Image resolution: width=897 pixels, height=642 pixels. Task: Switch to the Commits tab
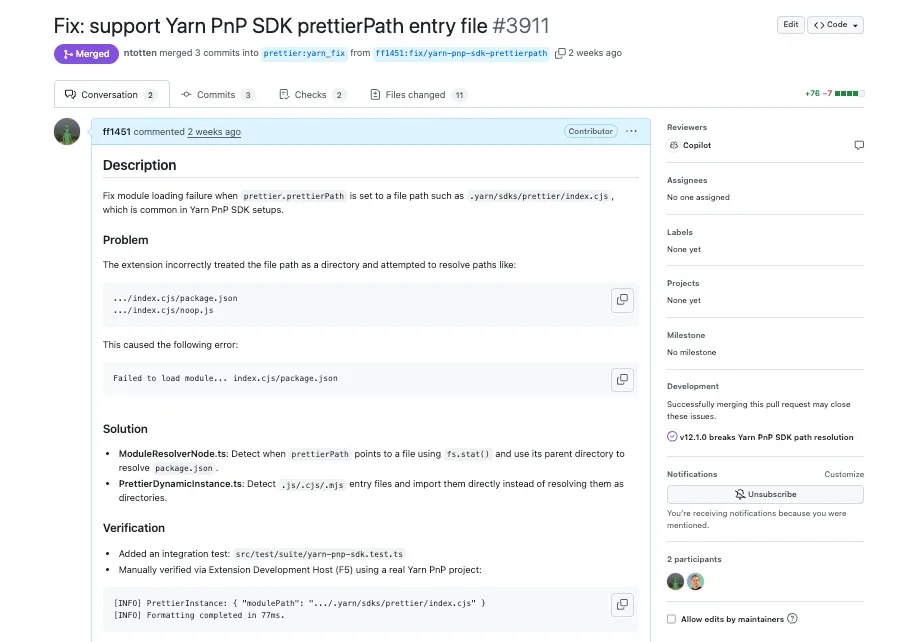click(217, 94)
